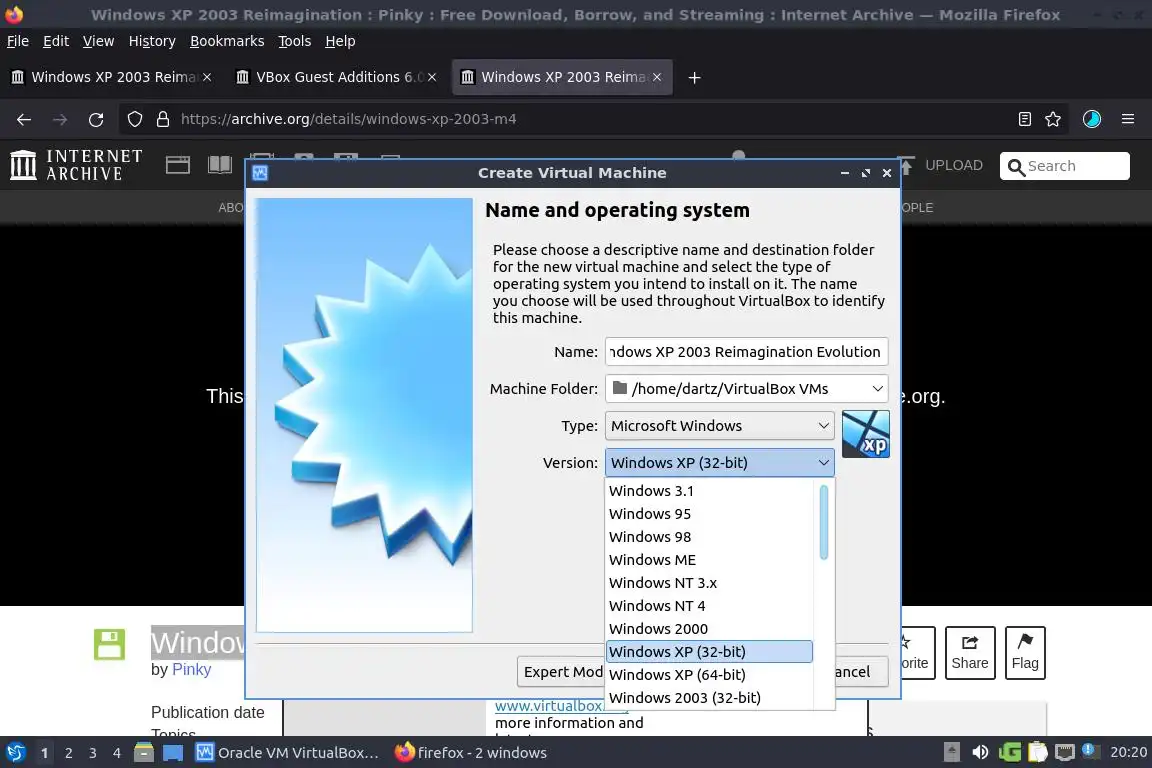Switch to workspace 3 in taskbar
Screen dimensions: 1152x768
pyautogui.click(x=93, y=753)
